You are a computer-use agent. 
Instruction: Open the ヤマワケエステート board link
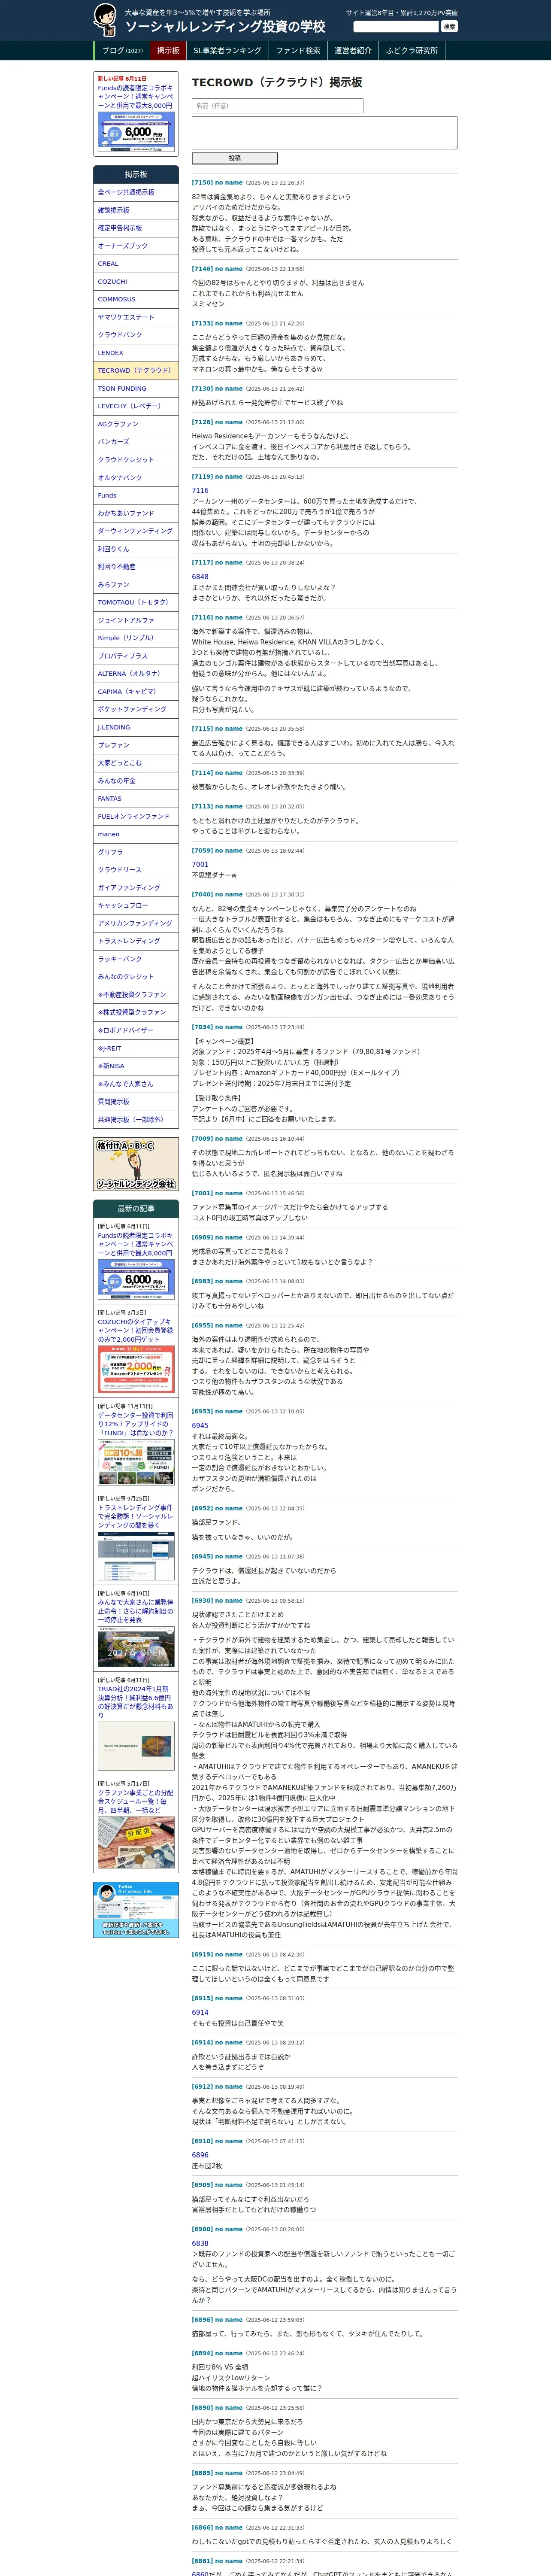click(x=136, y=317)
